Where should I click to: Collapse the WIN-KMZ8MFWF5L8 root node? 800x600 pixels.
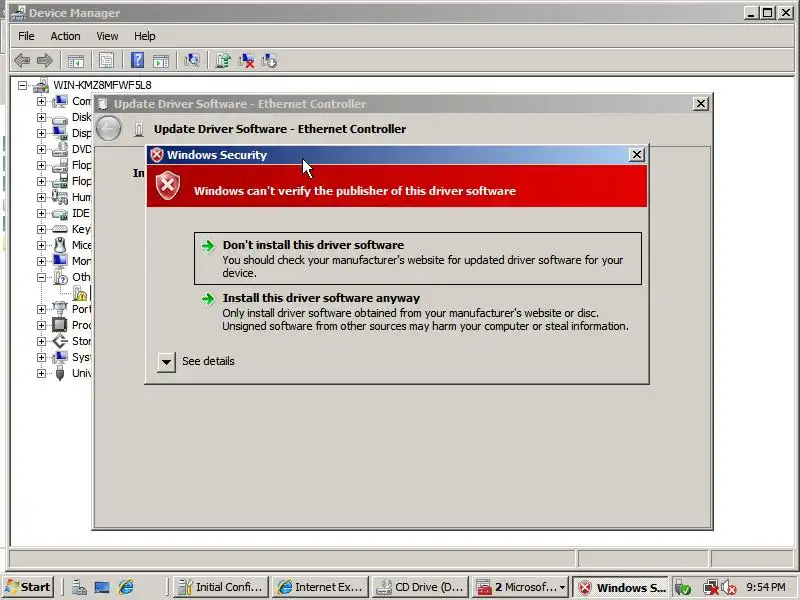pyautogui.click(x=22, y=85)
